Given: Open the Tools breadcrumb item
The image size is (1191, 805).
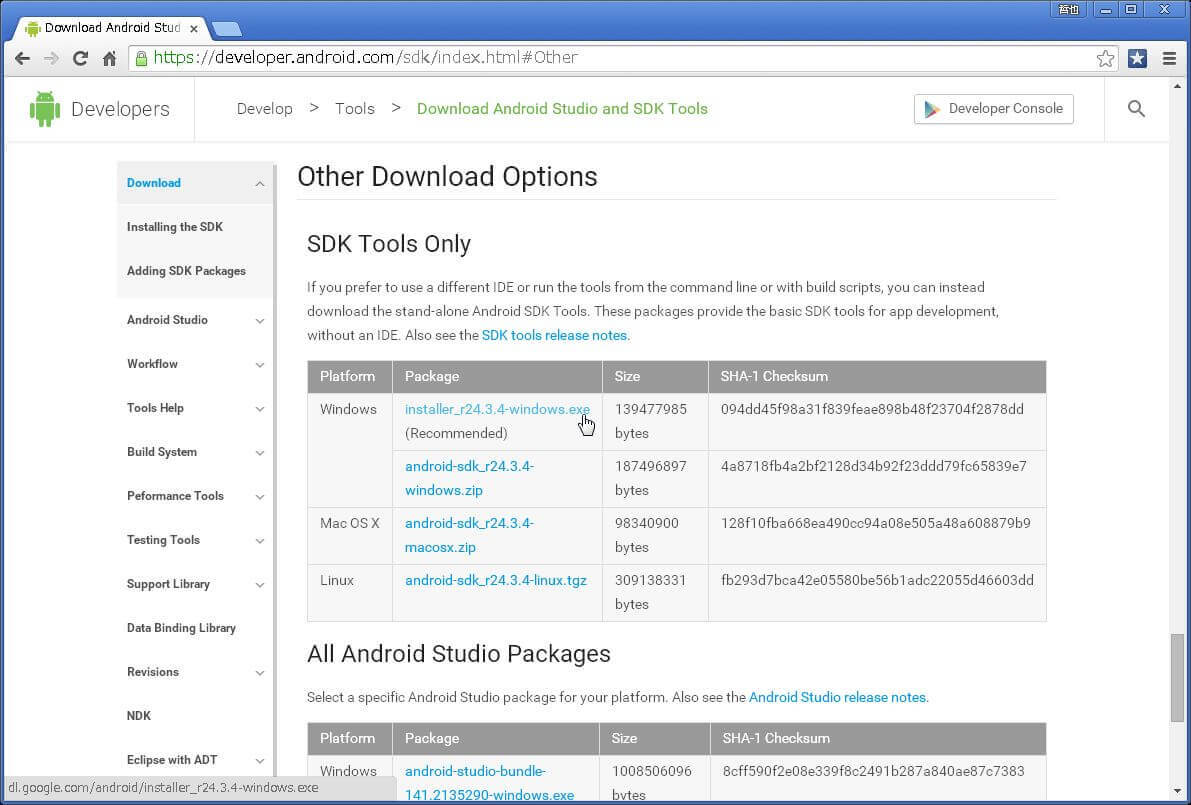Looking at the screenshot, I should tap(354, 109).
